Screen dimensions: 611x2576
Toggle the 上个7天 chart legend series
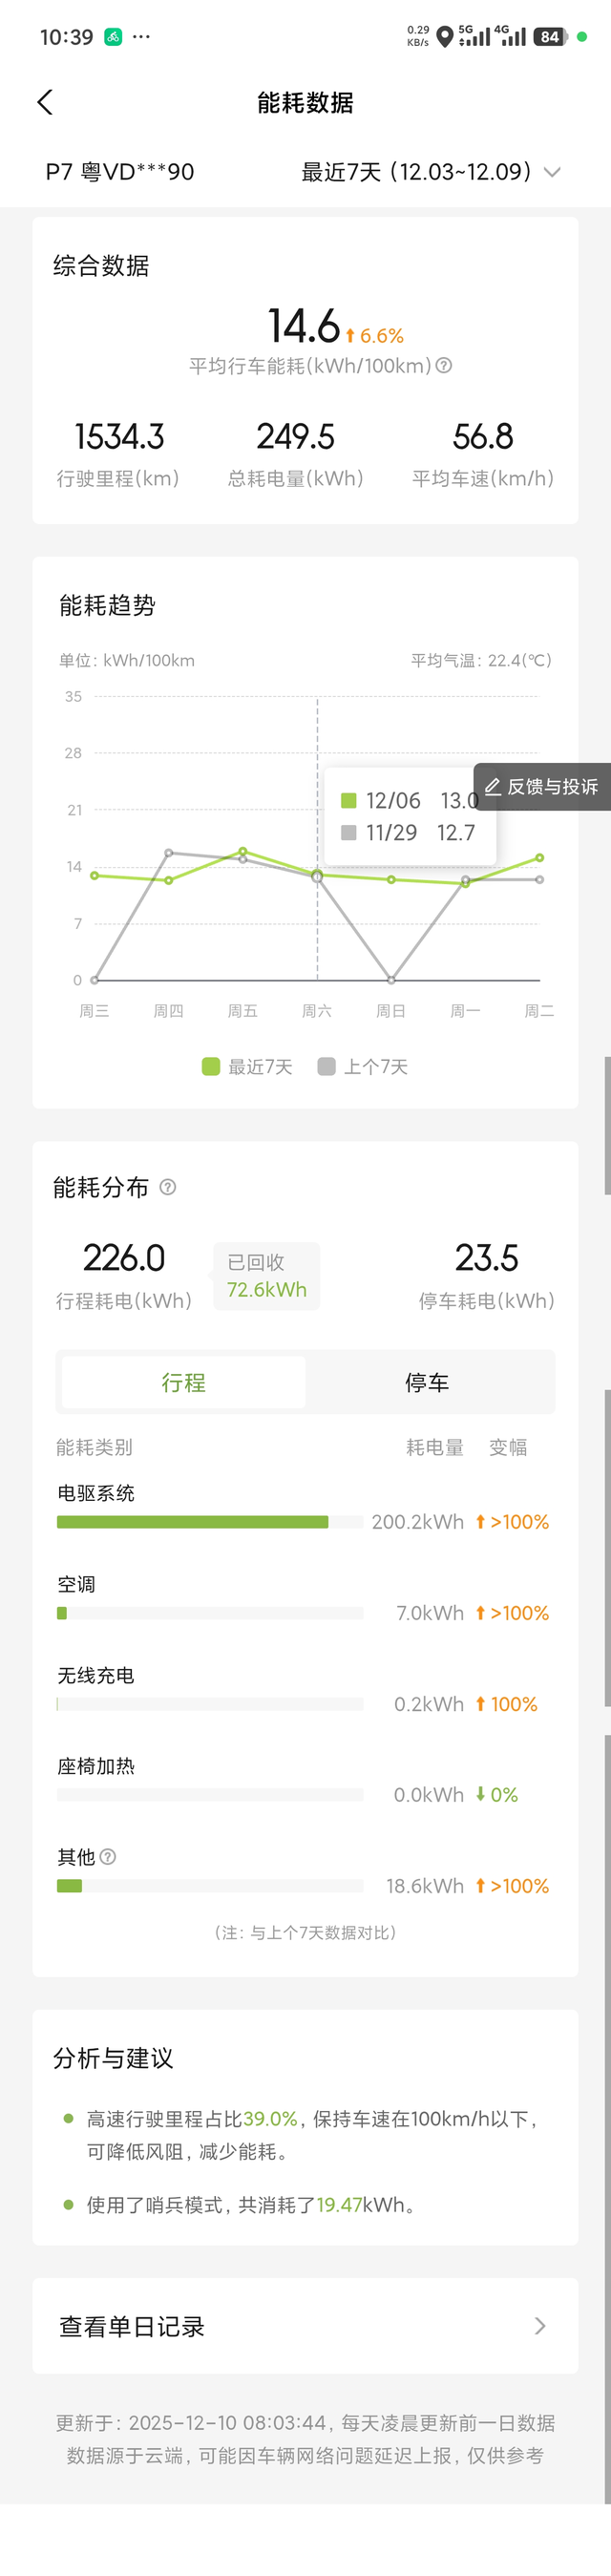click(x=363, y=1067)
